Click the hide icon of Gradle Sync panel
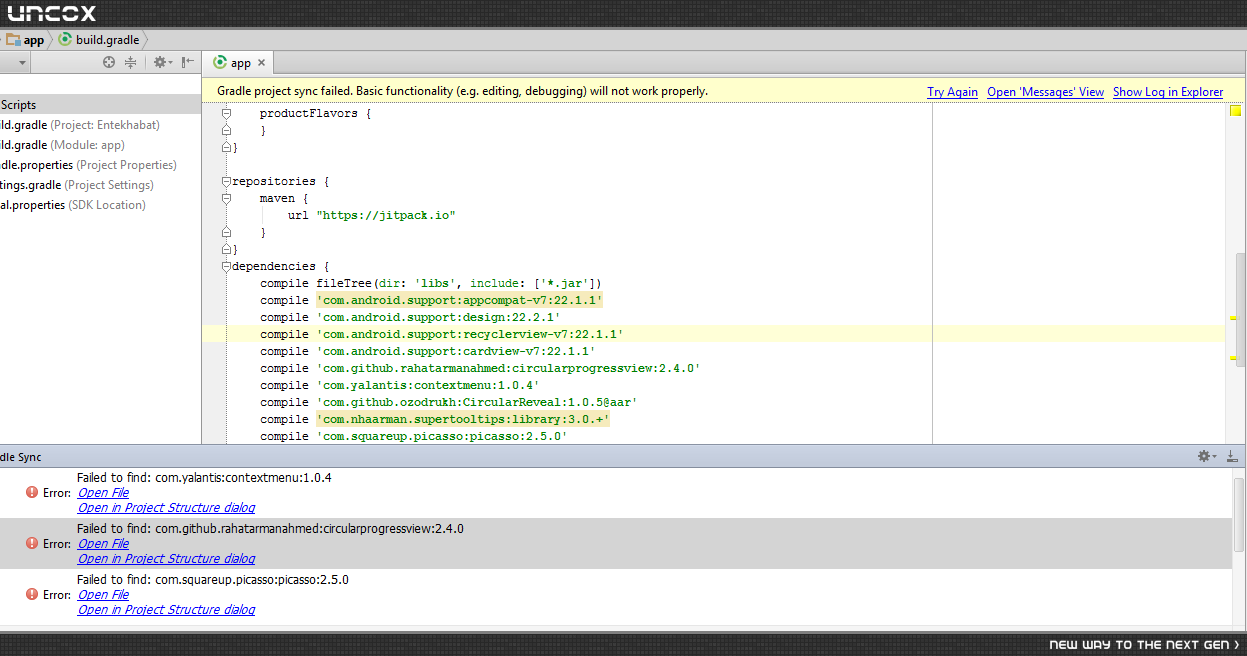The height and width of the screenshot is (656, 1247). [x=1233, y=456]
